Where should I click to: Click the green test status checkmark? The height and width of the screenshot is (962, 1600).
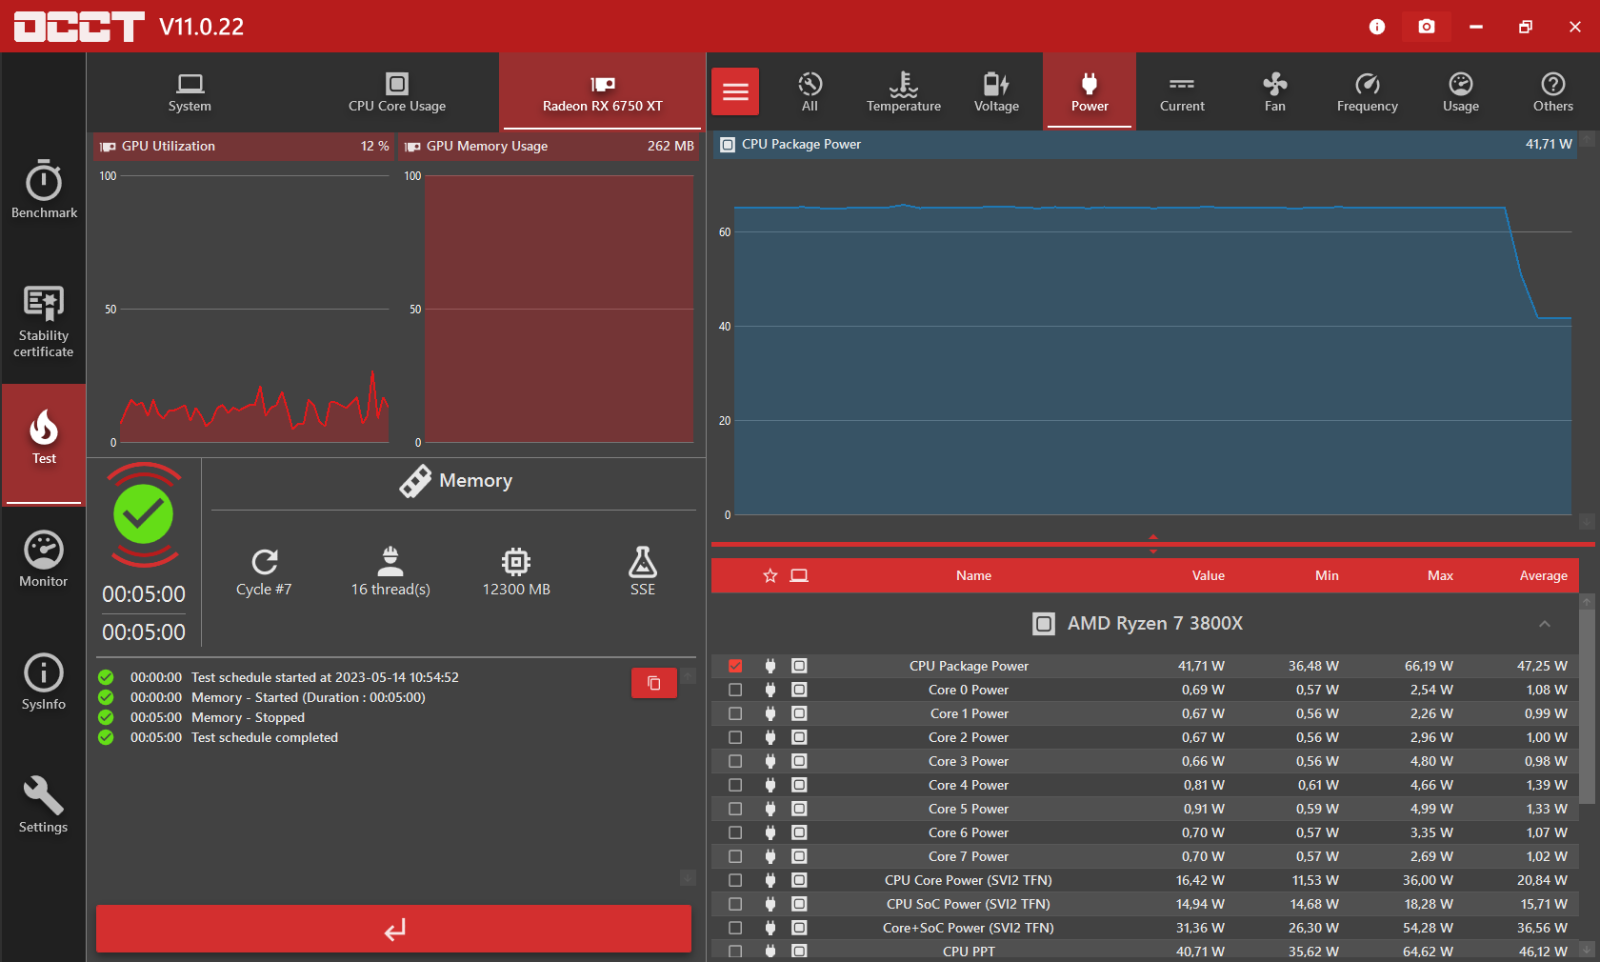[143, 514]
